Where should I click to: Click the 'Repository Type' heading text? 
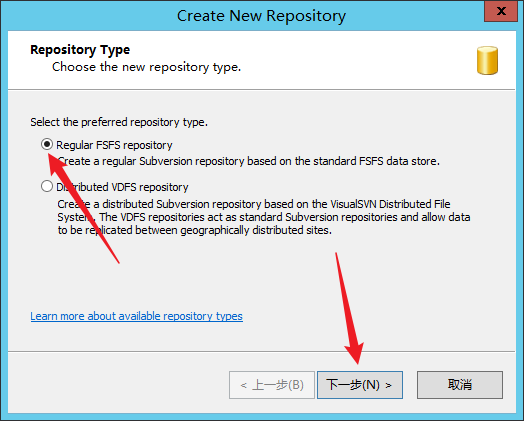point(80,50)
